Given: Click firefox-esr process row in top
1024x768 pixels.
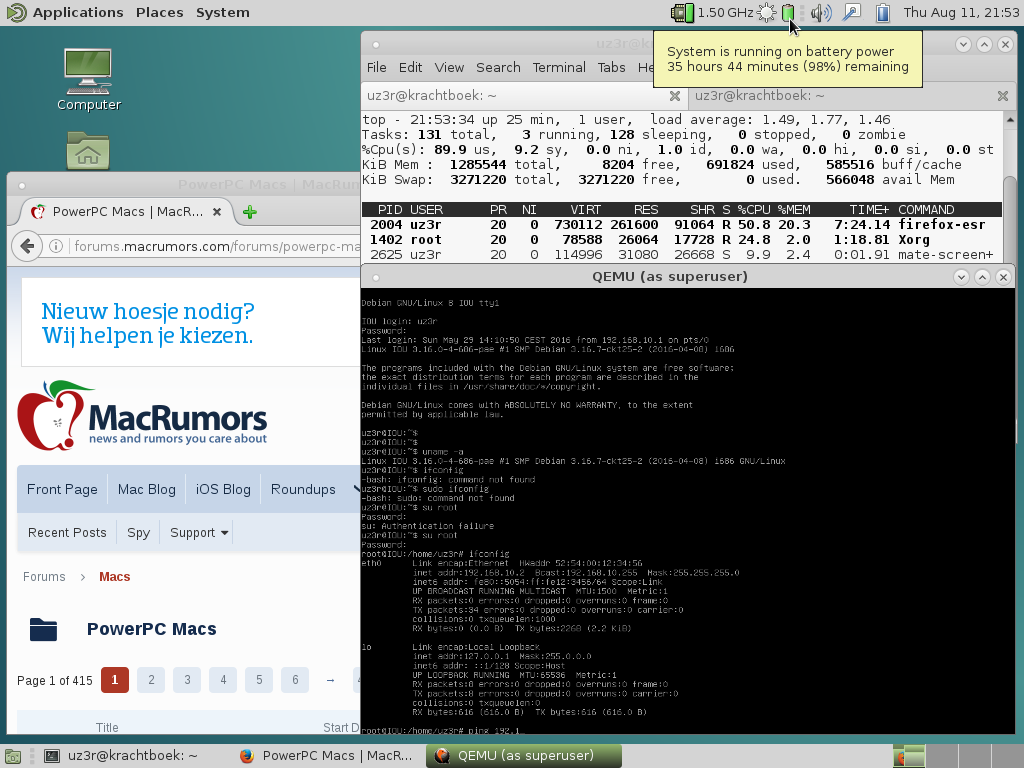Looking at the screenshot, I should pos(682,225).
